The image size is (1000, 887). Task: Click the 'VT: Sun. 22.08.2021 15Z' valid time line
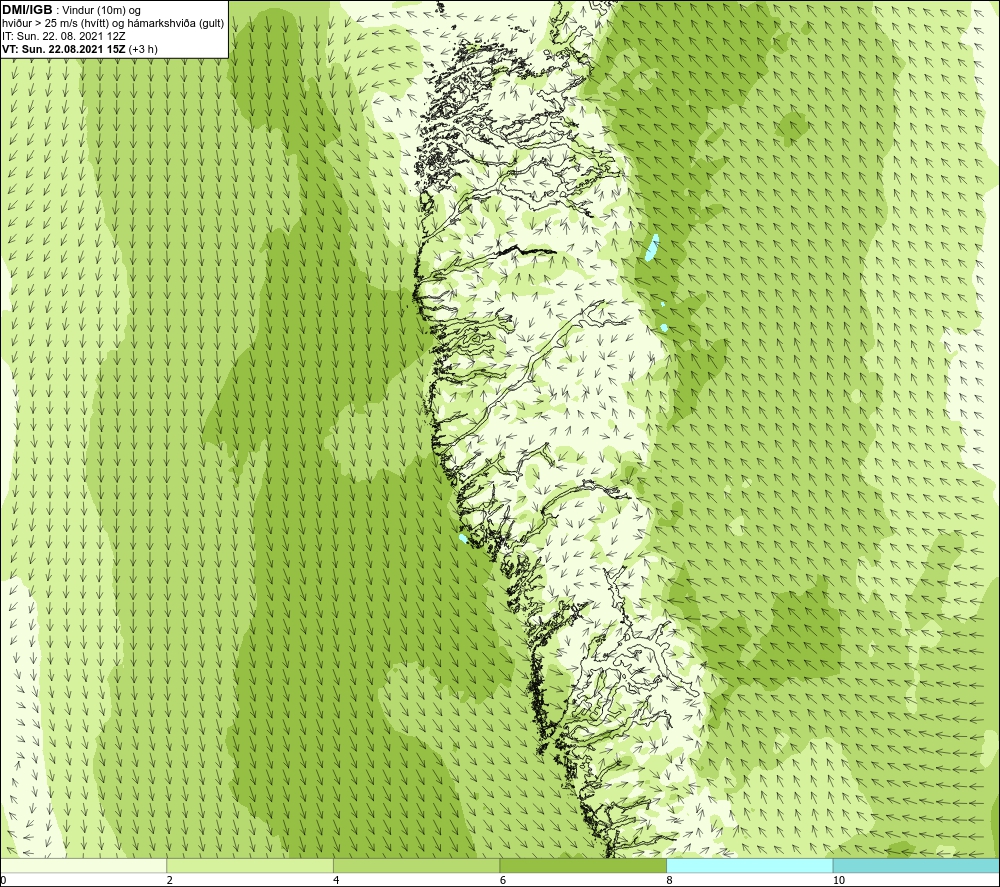(x=64, y=49)
